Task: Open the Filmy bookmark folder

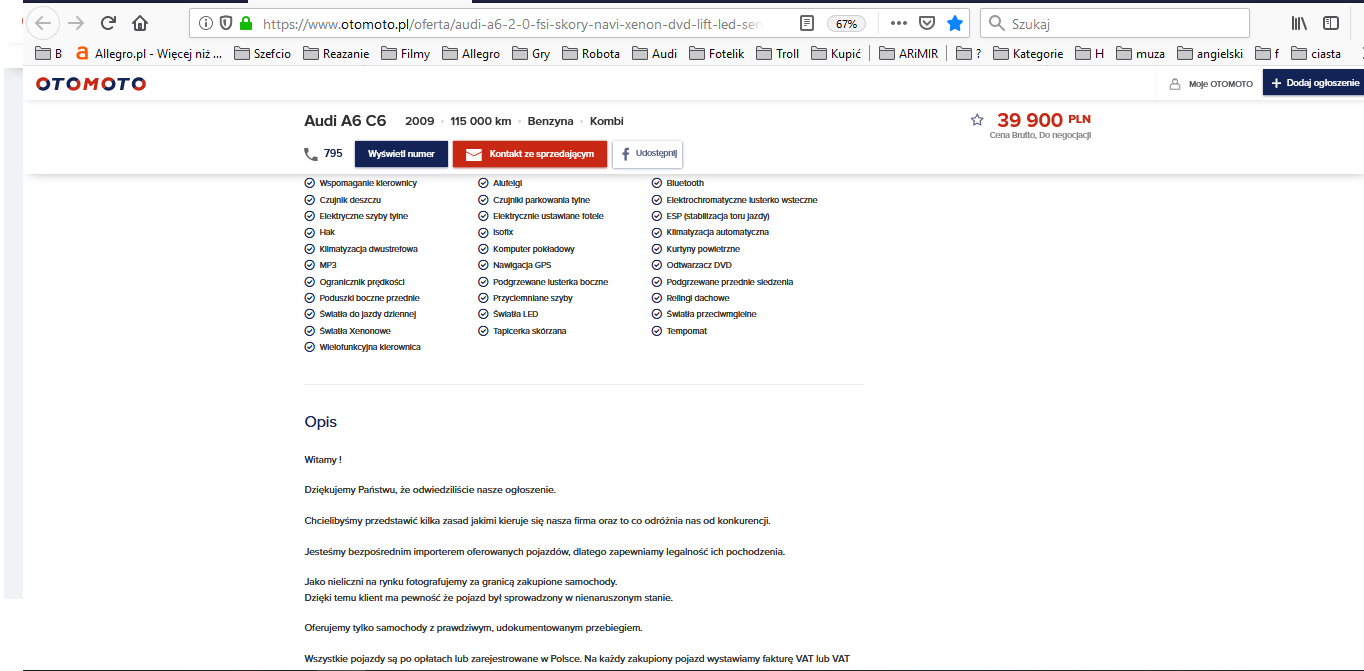Action: pos(406,53)
